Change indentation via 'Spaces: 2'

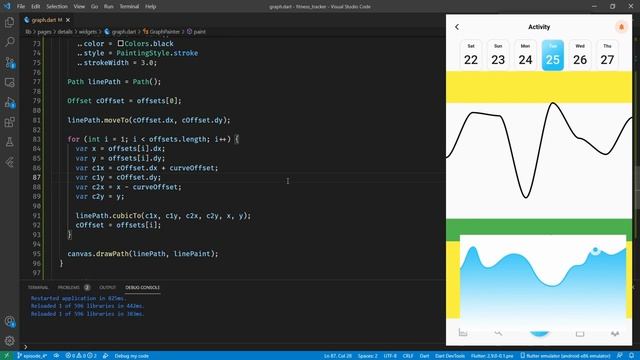click(367, 356)
